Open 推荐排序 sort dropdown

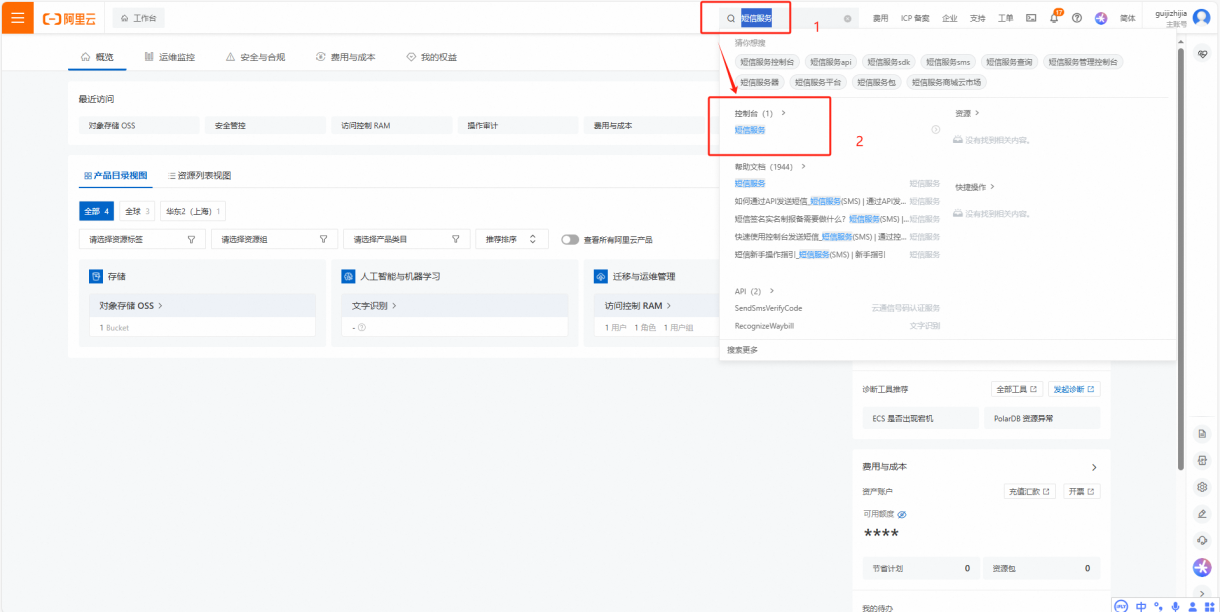pos(511,240)
